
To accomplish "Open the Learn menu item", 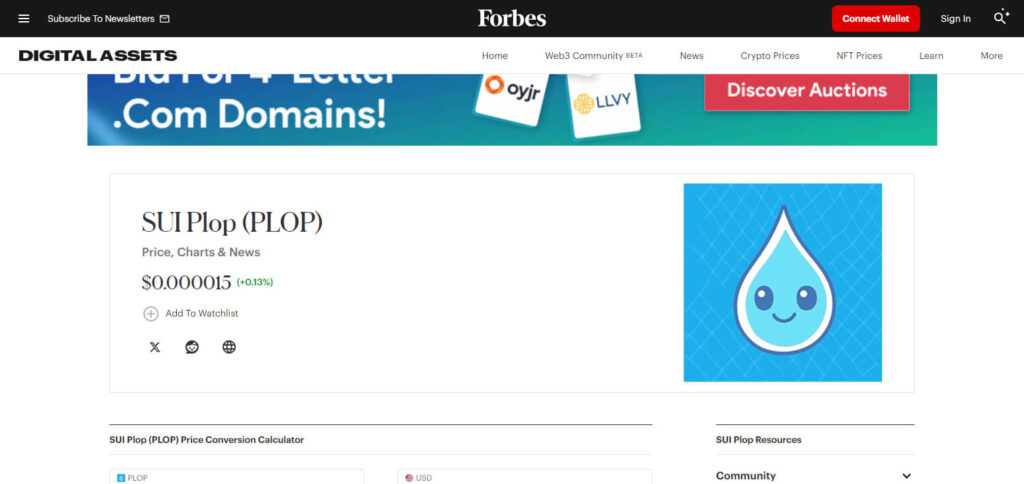I will (931, 56).
